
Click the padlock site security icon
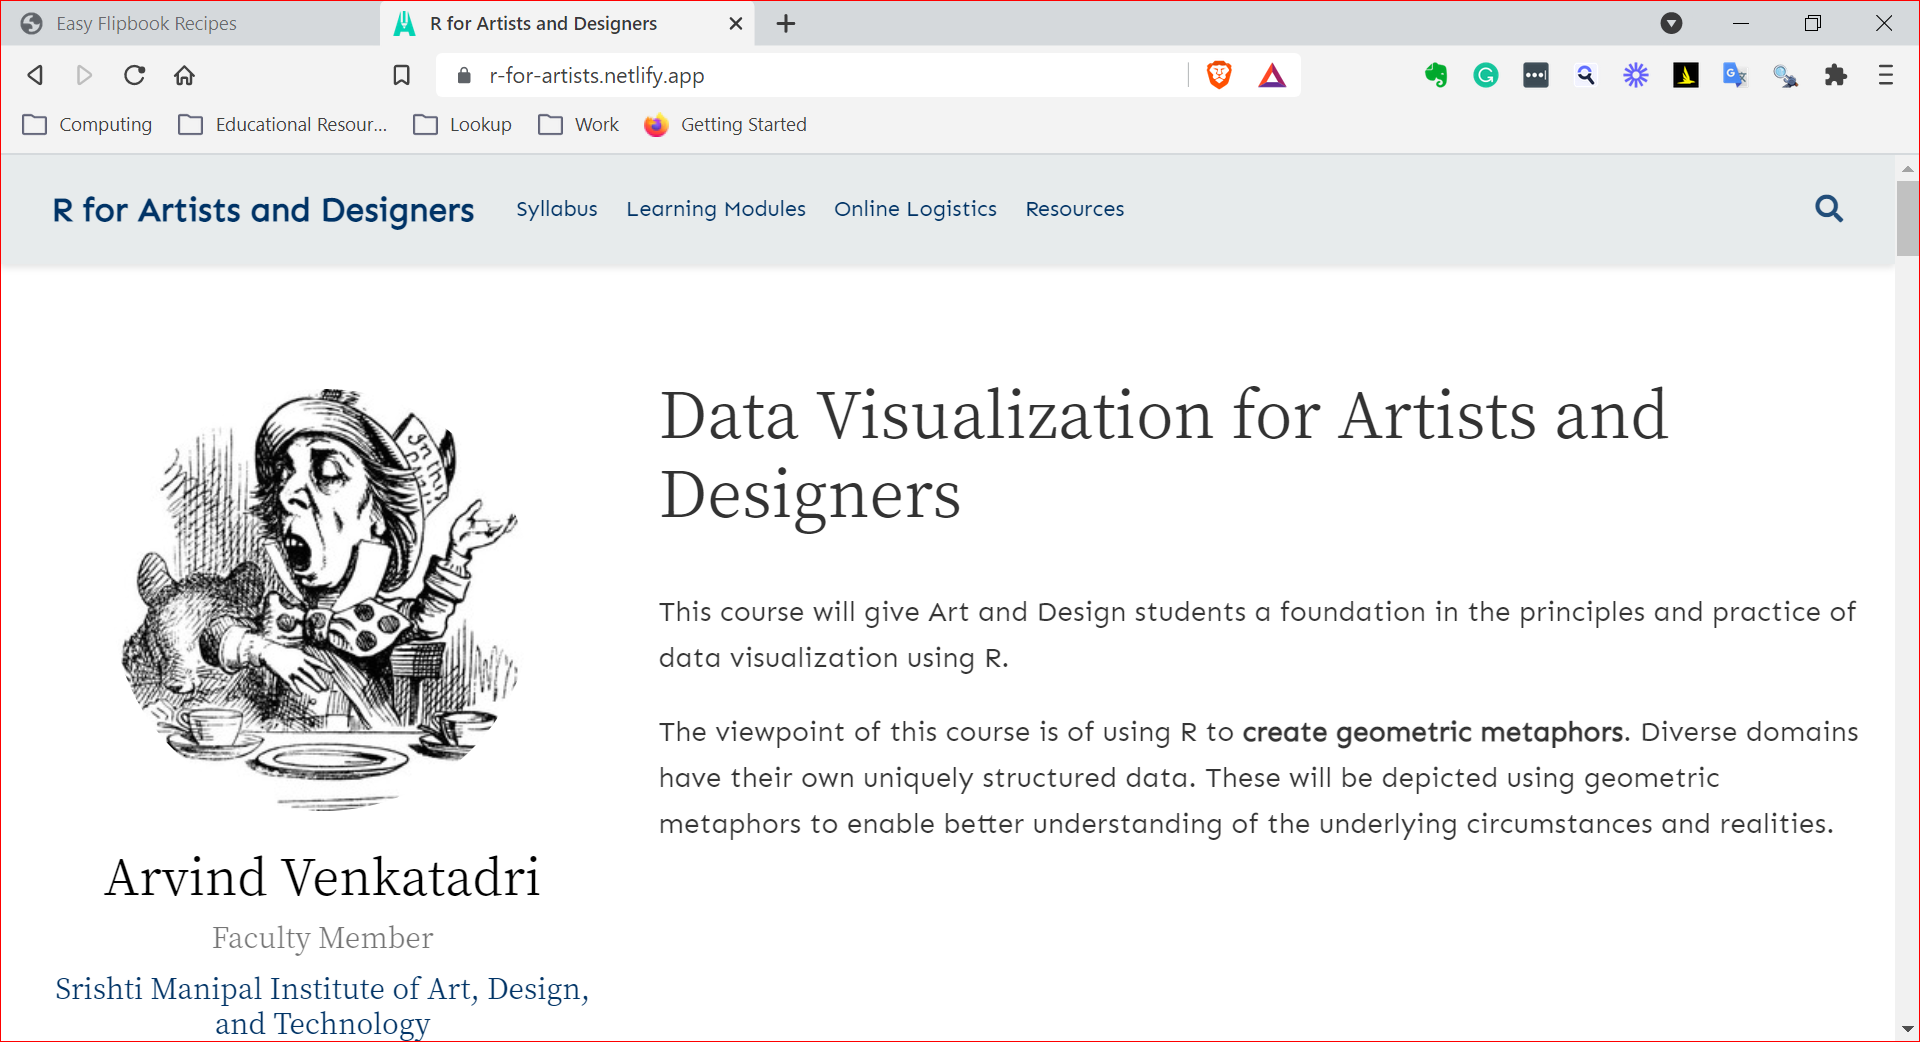[463, 76]
